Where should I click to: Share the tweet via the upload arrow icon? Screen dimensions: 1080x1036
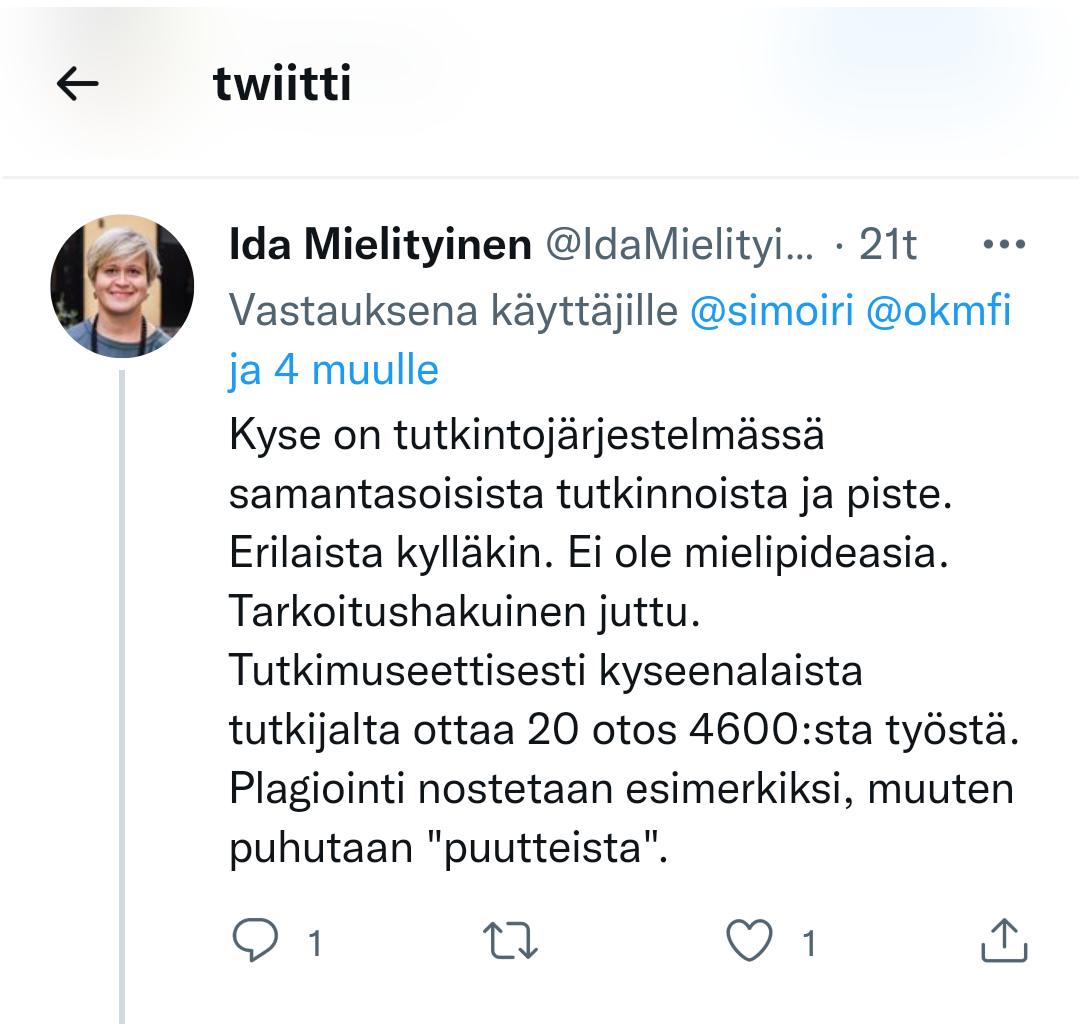1002,942
